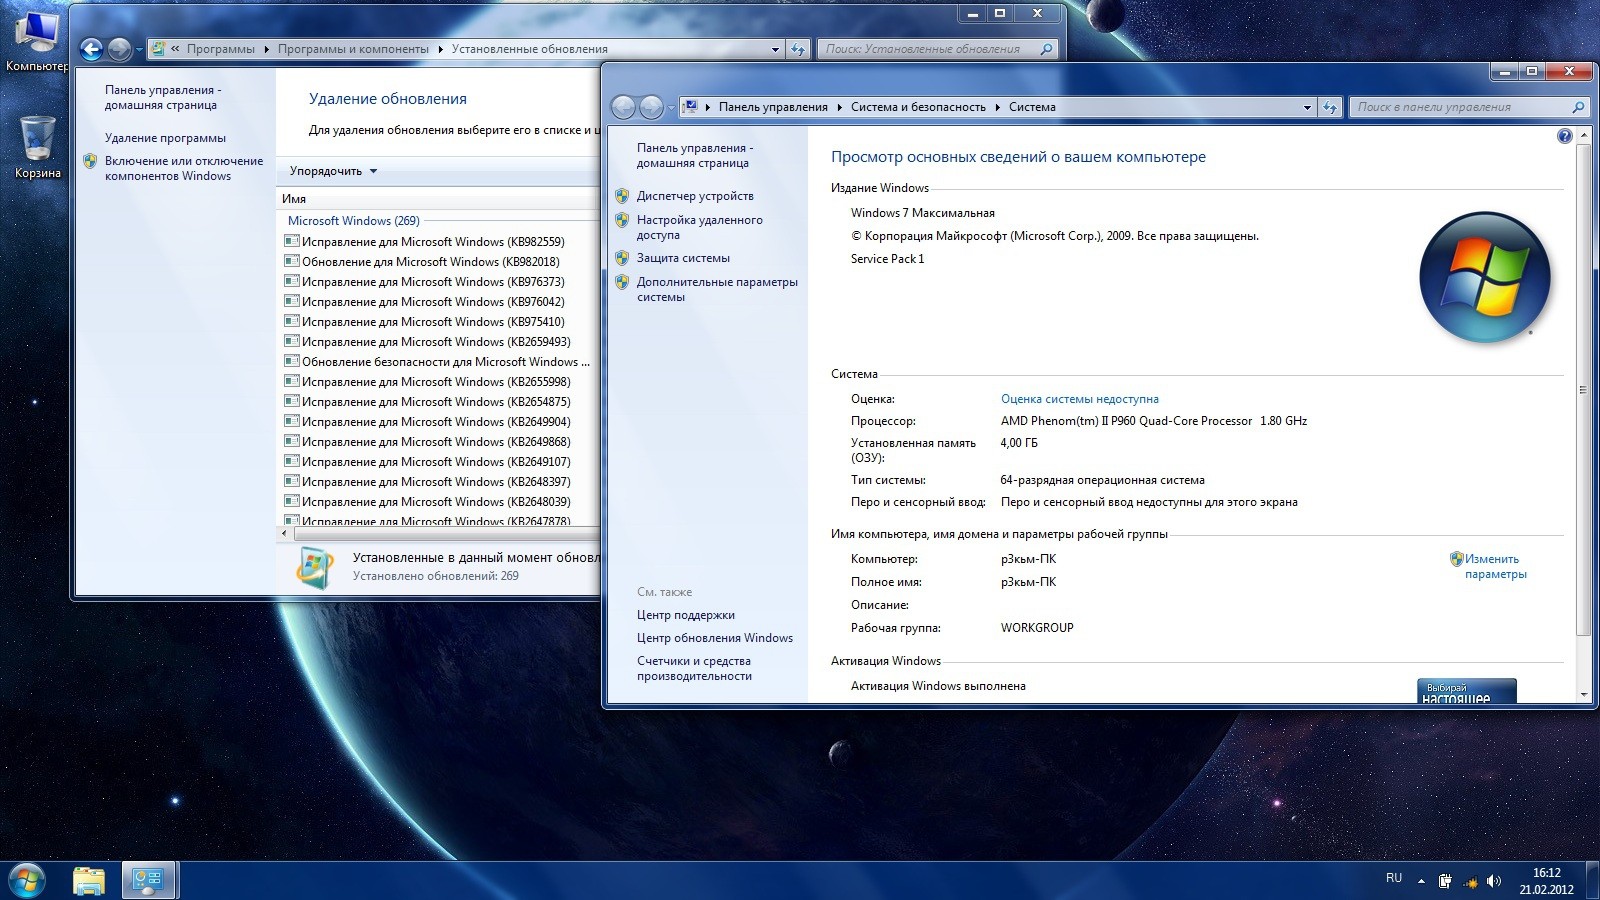Click Изменить параметры link
This screenshot has height=900, width=1600.
1495,566
